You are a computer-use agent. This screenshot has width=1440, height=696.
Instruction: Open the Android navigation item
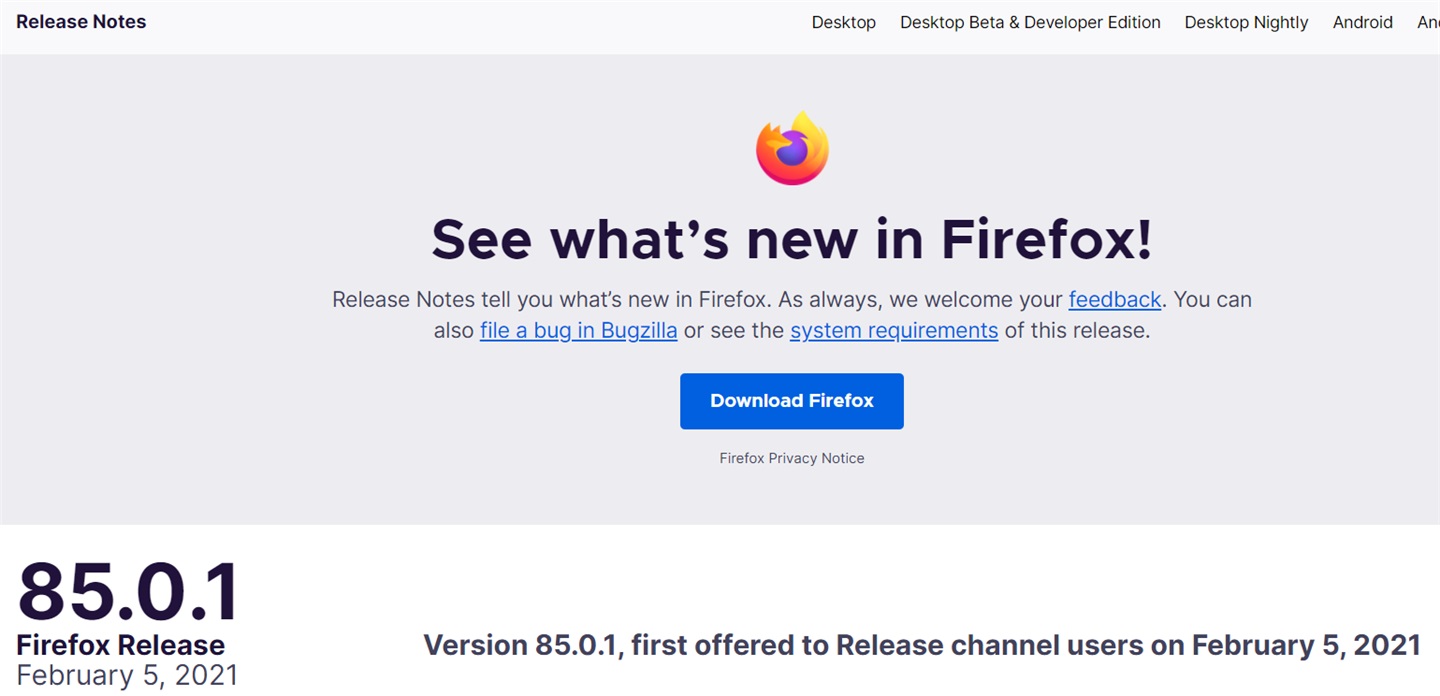(1362, 22)
